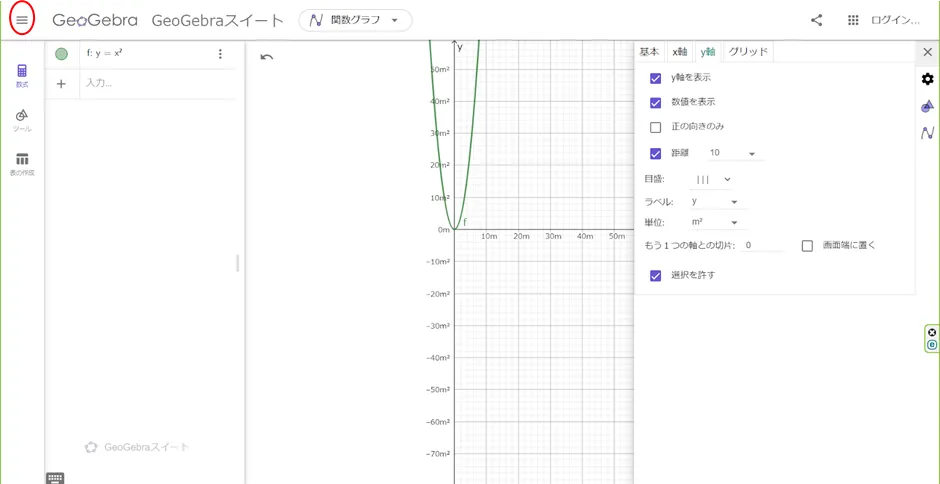Switch to the グリッド tab
This screenshot has width=940, height=484.
[748, 52]
